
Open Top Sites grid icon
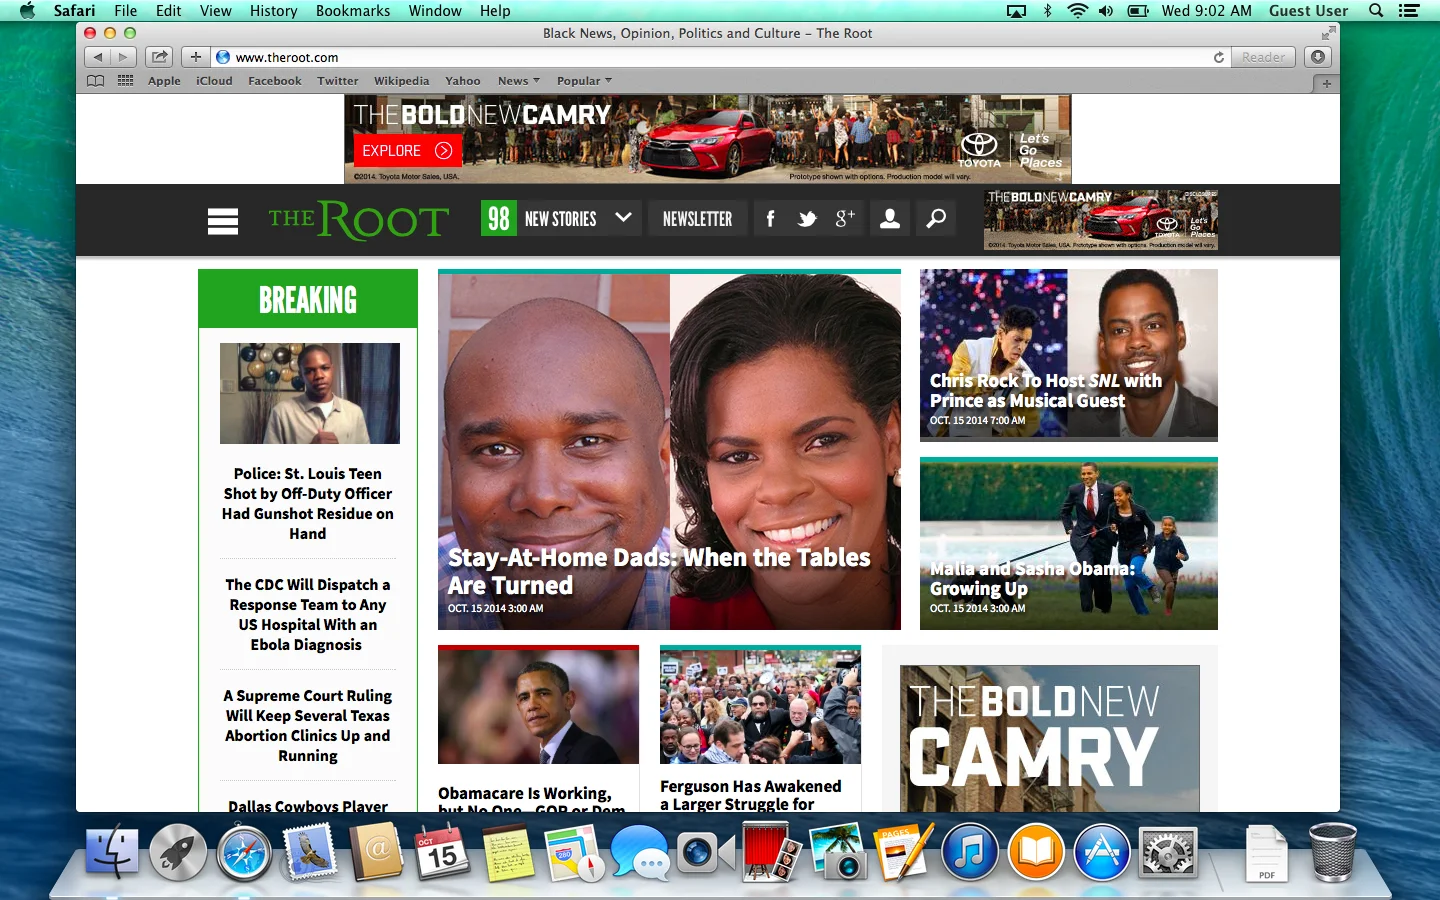(125, 81)
